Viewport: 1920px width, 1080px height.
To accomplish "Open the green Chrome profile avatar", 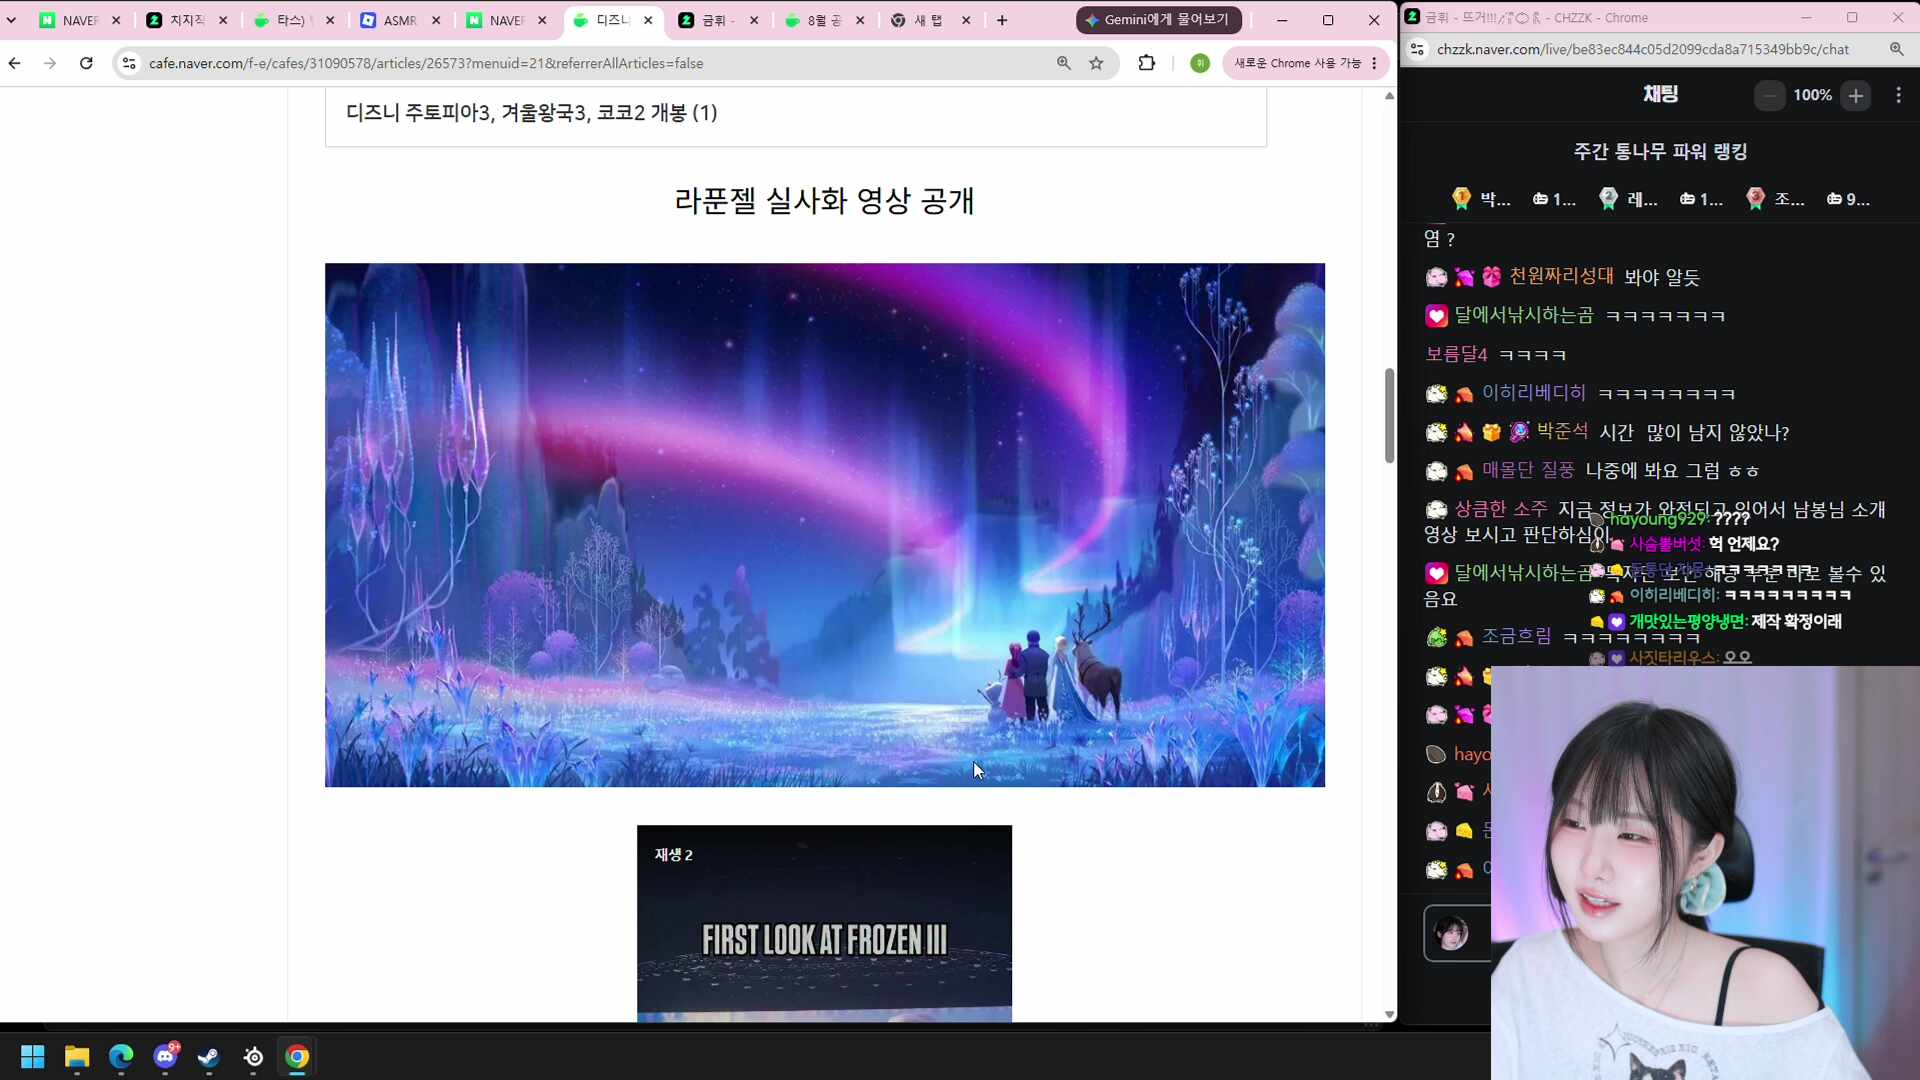I will coord(1200,63).
